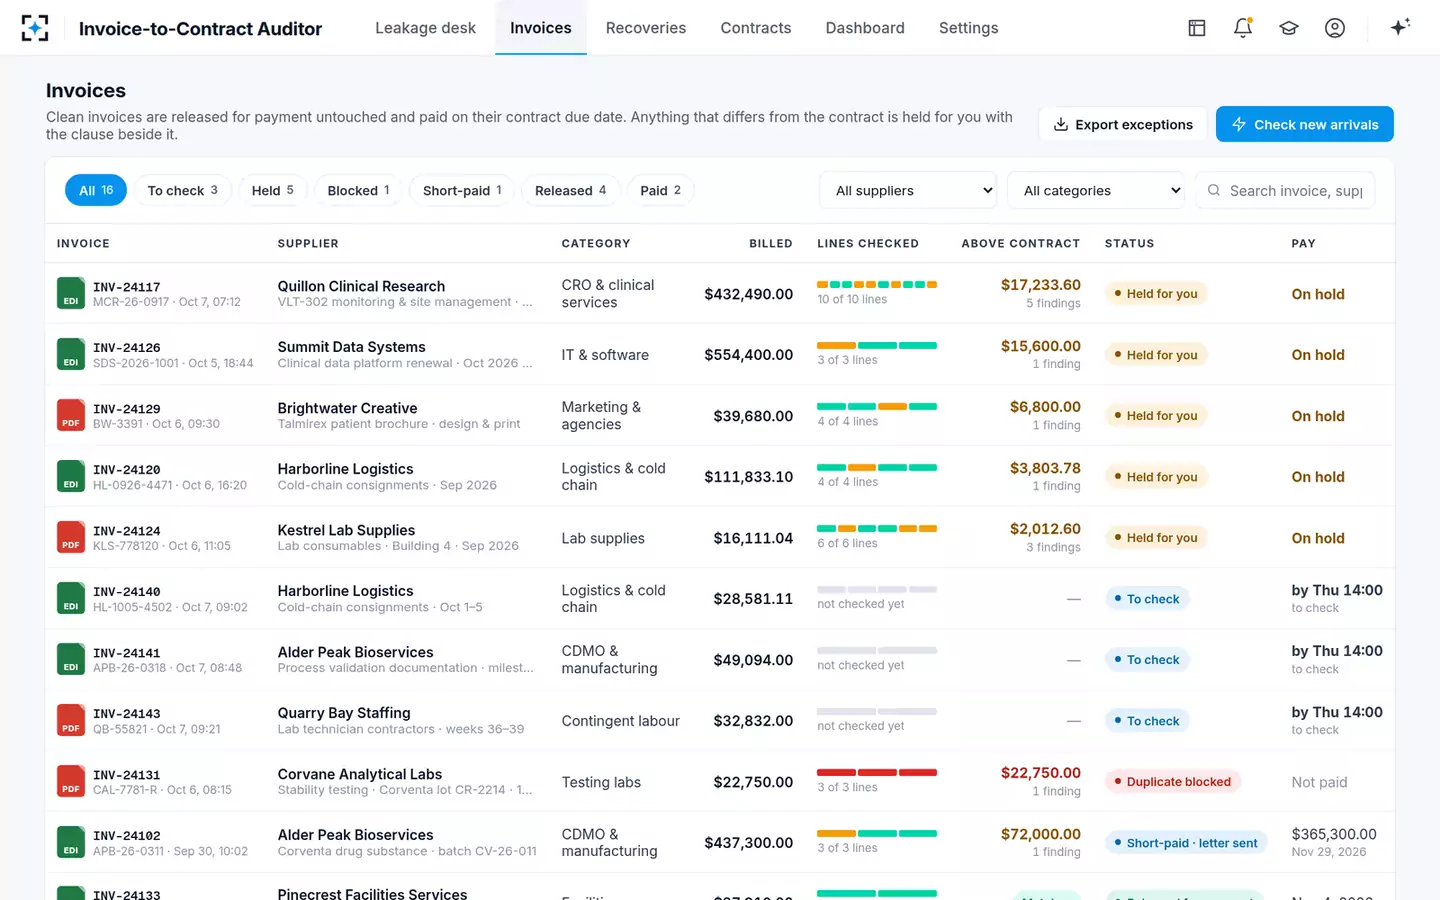Screen dimensions: 1440x900
Task: Open the graduation cap learning icon
Action: (1289, 28)
